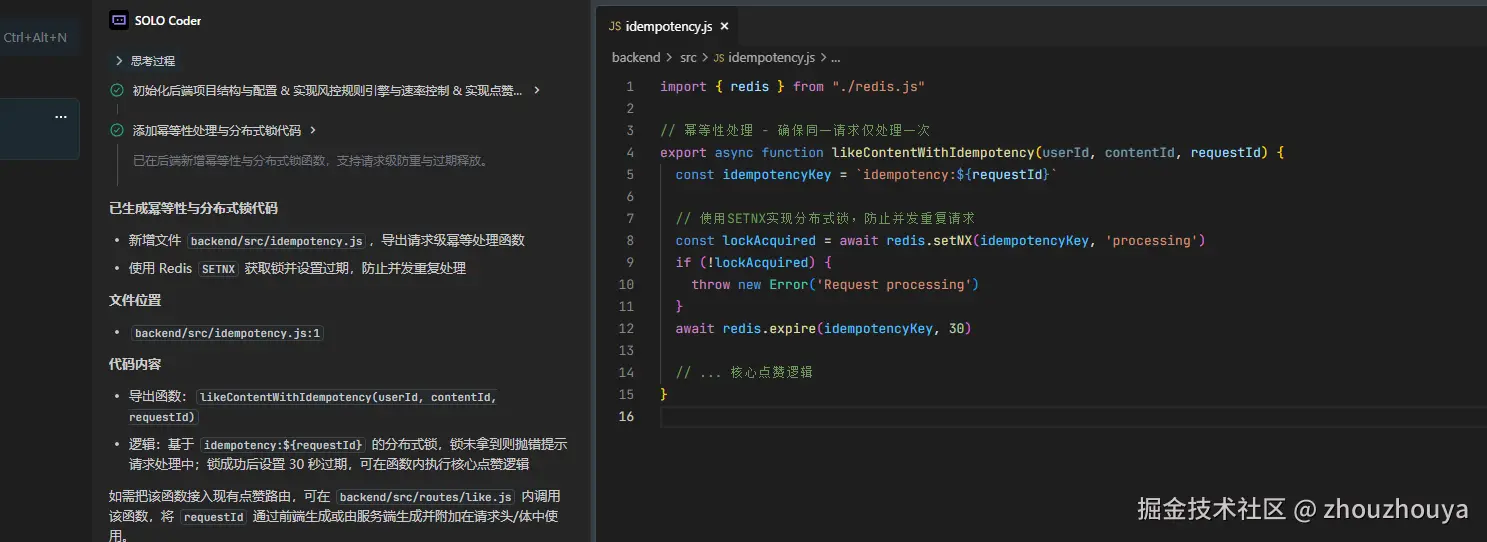Screen dimensions: 1487x542
Task: Click inline code backend/src/idempotency.js in 新增文件 line
Action: [x=277, y=241]
